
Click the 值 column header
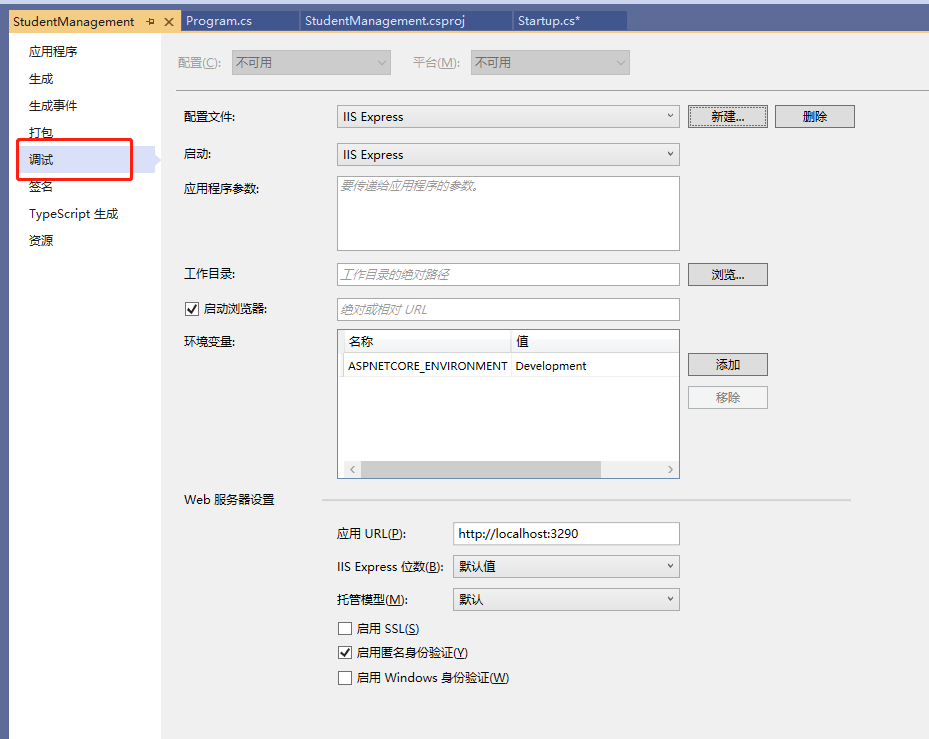pos(595,341)
